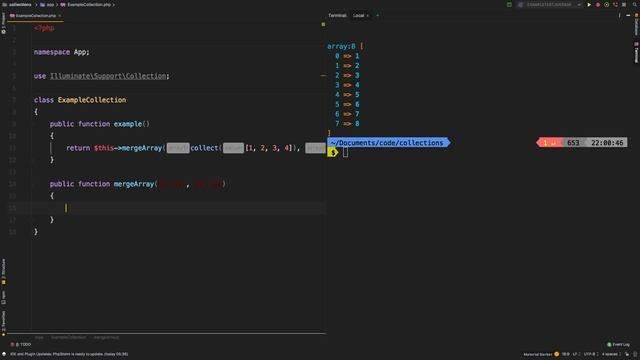Click the red error status segment in terminal prompt
Image resolution: width=640 pixels, height=360 pixels.
click(549, 143)
